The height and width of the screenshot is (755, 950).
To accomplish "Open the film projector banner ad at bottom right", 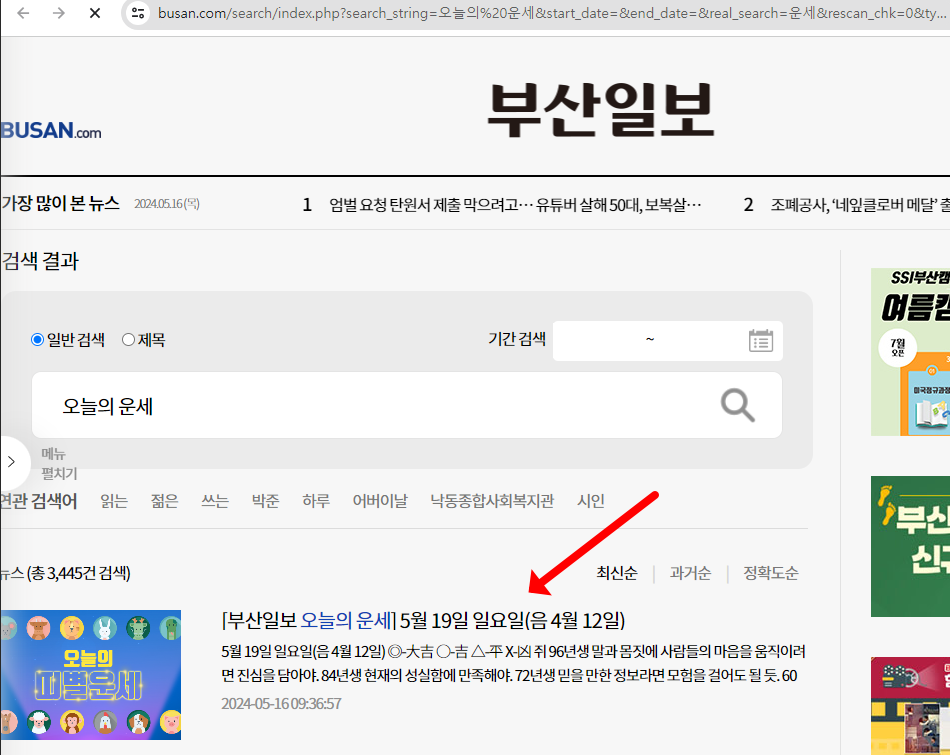I will click(910, 706).
